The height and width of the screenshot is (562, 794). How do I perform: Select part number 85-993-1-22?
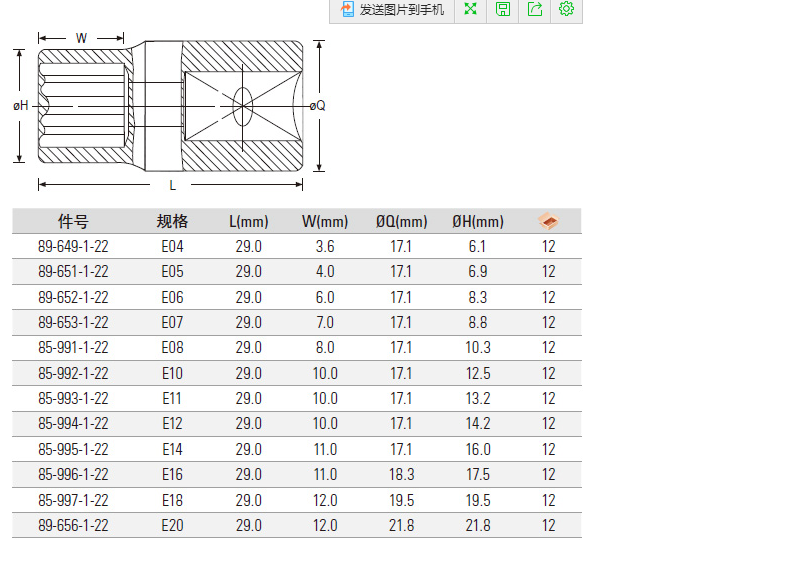(x=73, y=399)
